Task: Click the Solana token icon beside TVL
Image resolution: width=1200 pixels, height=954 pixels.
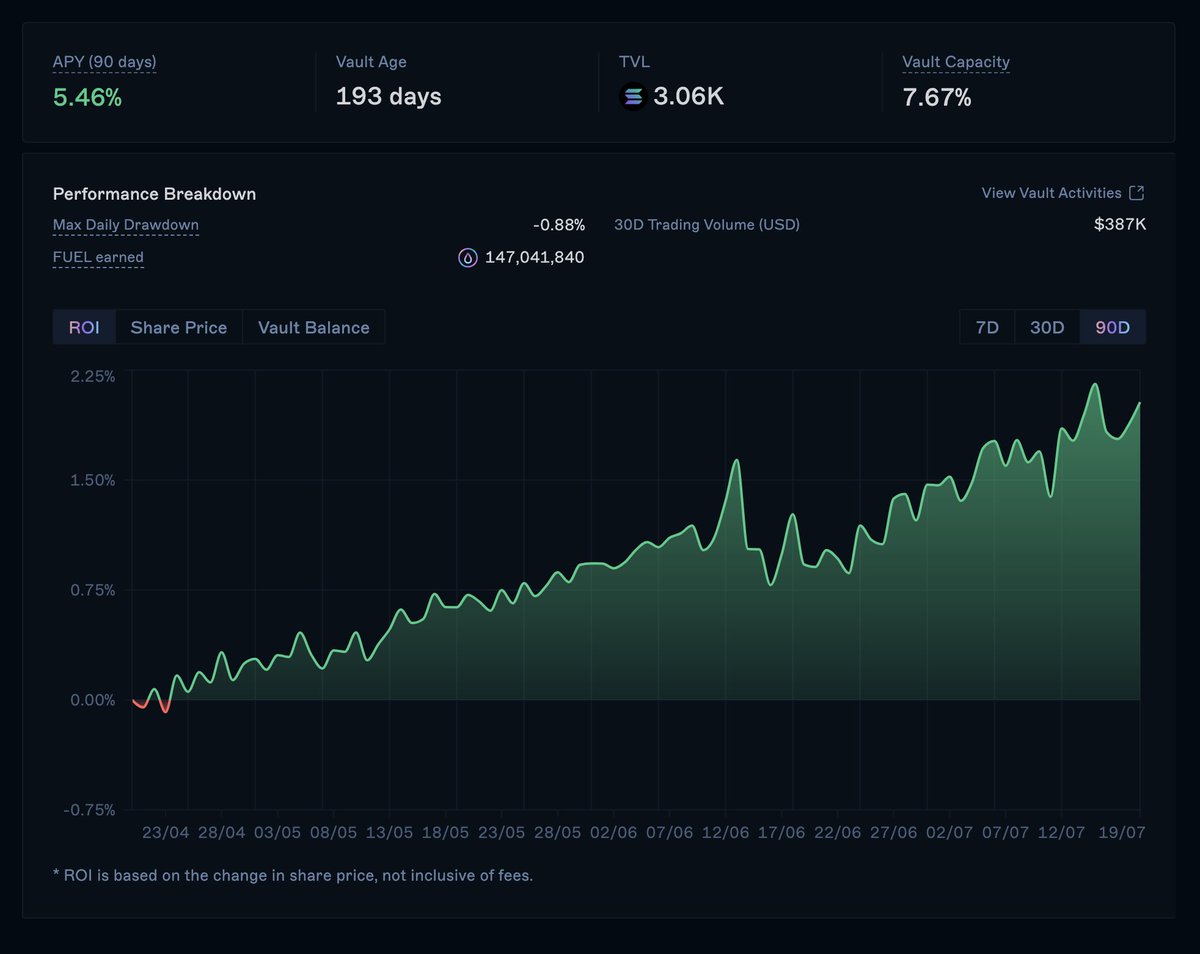Action: [632, 97]
